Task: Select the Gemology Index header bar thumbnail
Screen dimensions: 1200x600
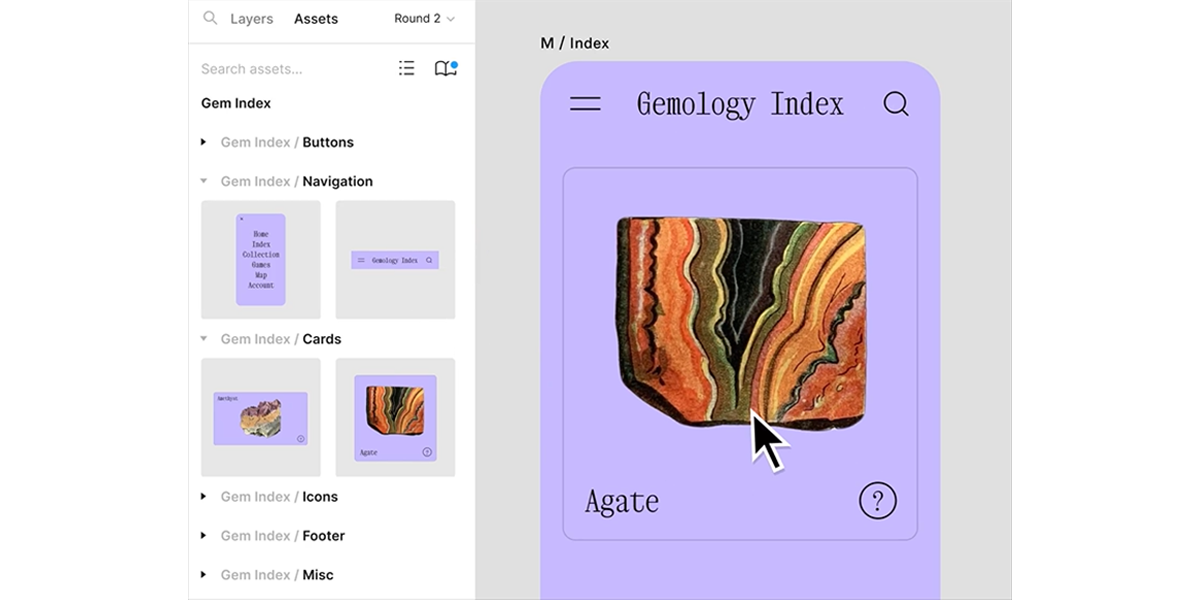Action: click(x=395, y=260)
